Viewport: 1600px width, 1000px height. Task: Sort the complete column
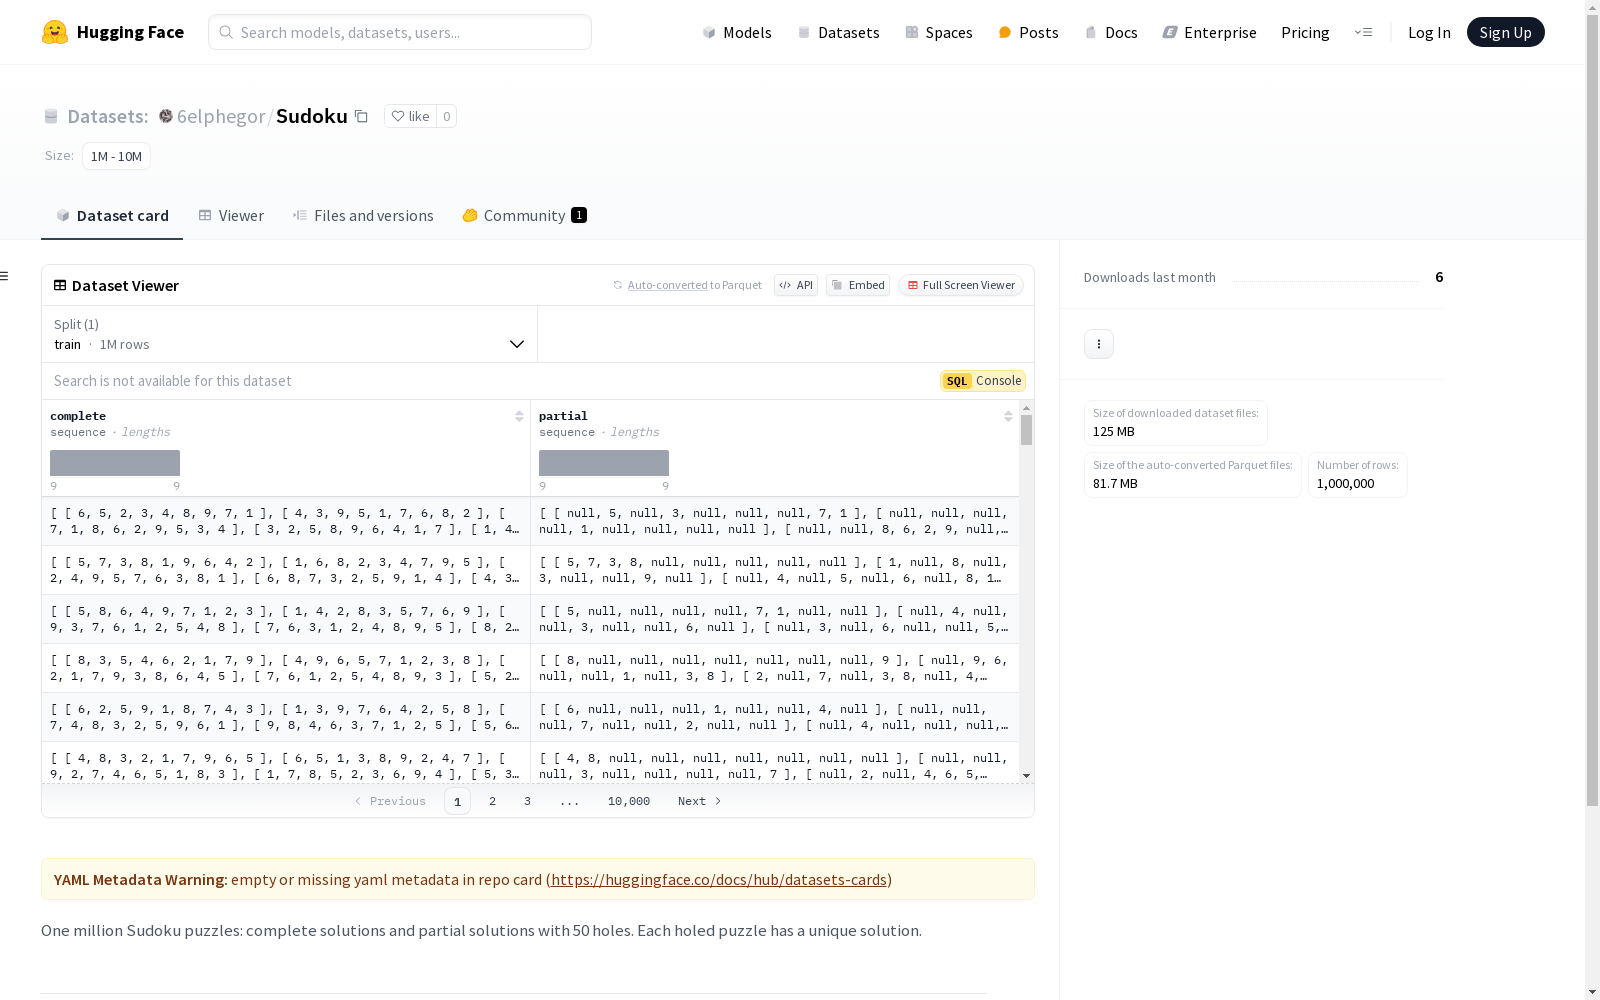pos(519,416)
